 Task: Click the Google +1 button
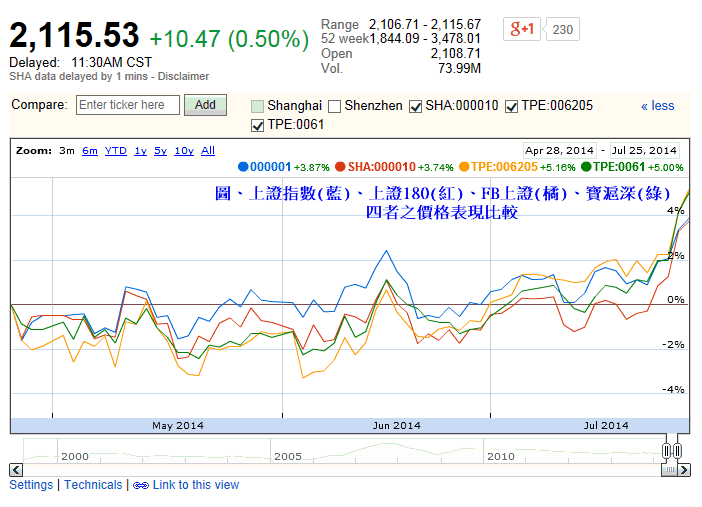(522, 29)
